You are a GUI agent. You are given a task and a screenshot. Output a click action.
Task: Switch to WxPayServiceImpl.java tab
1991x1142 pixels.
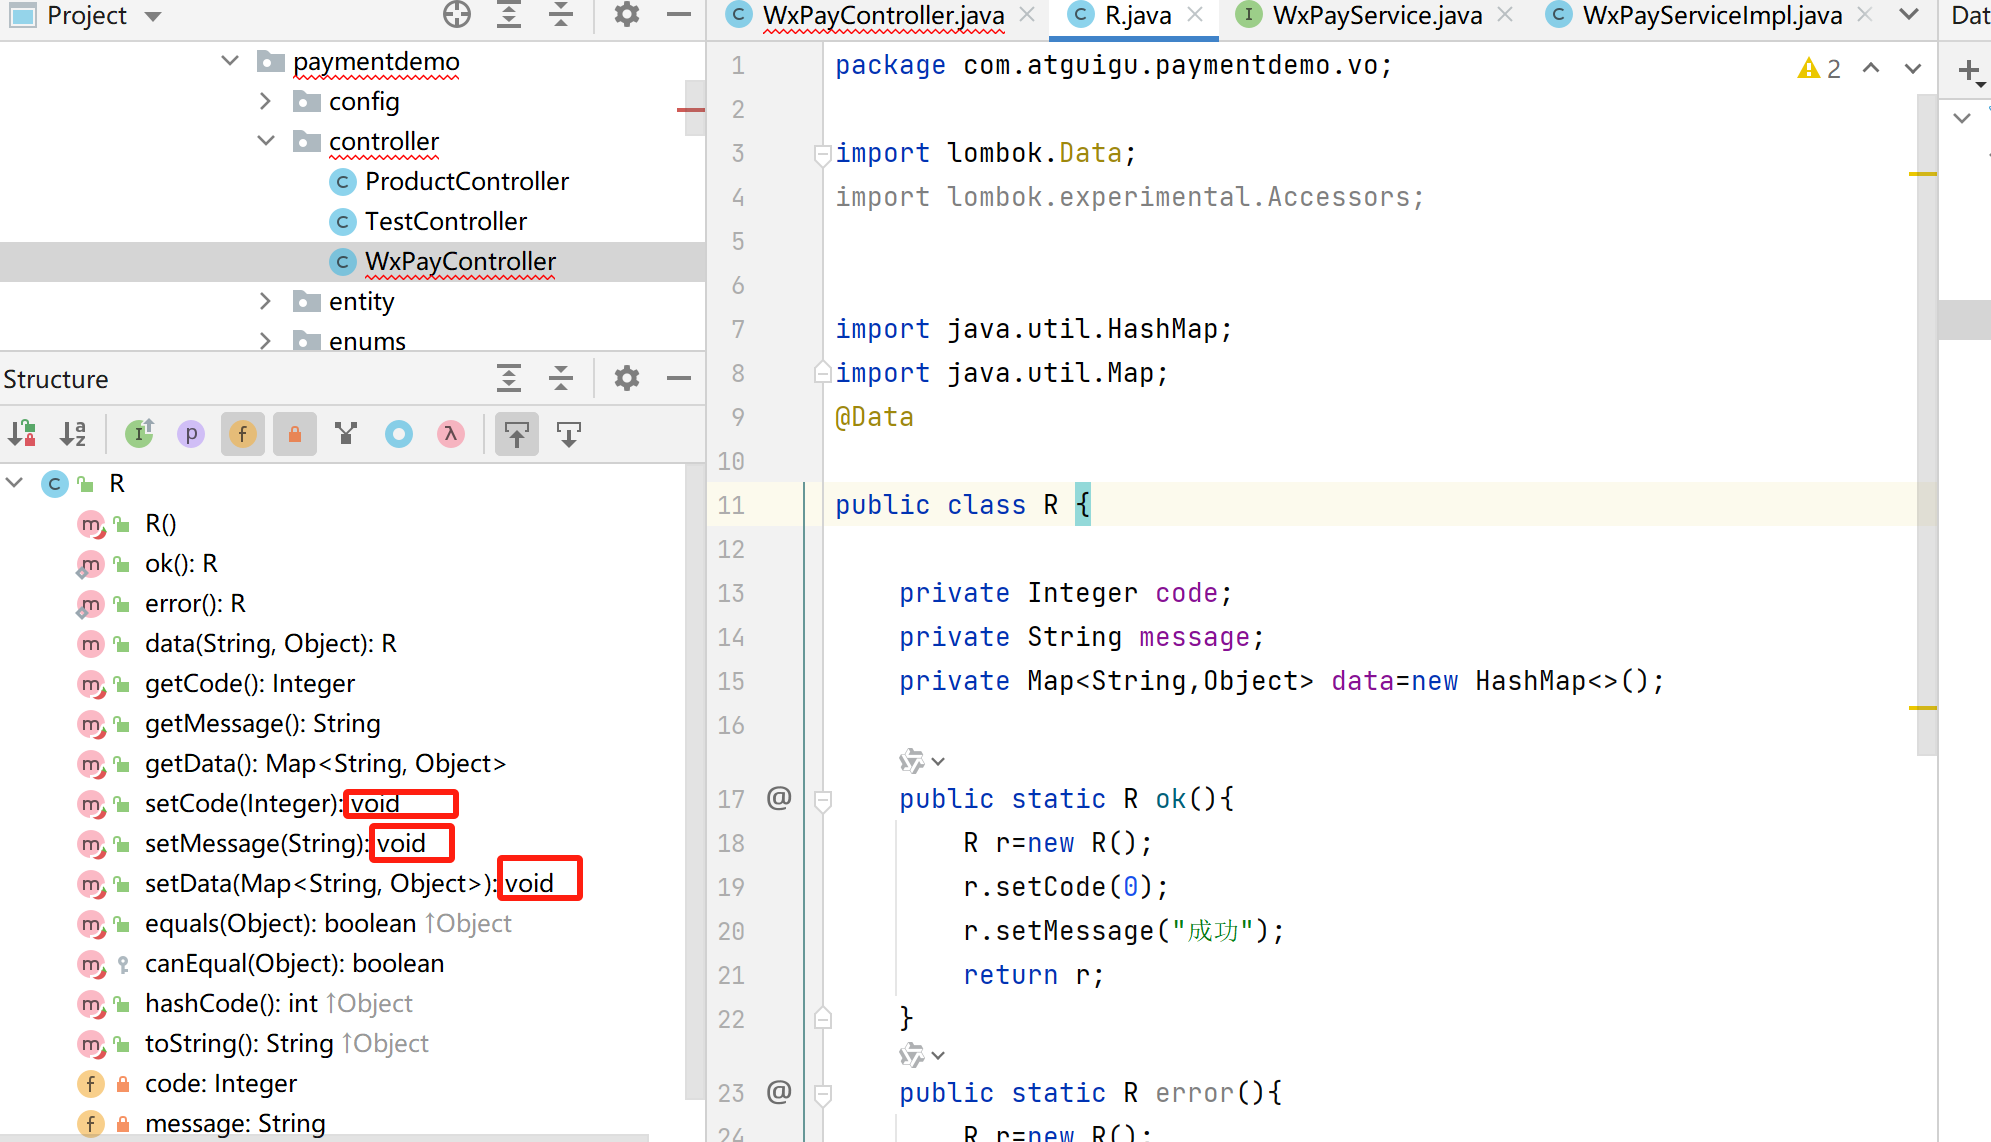(x=1711, y=16)
